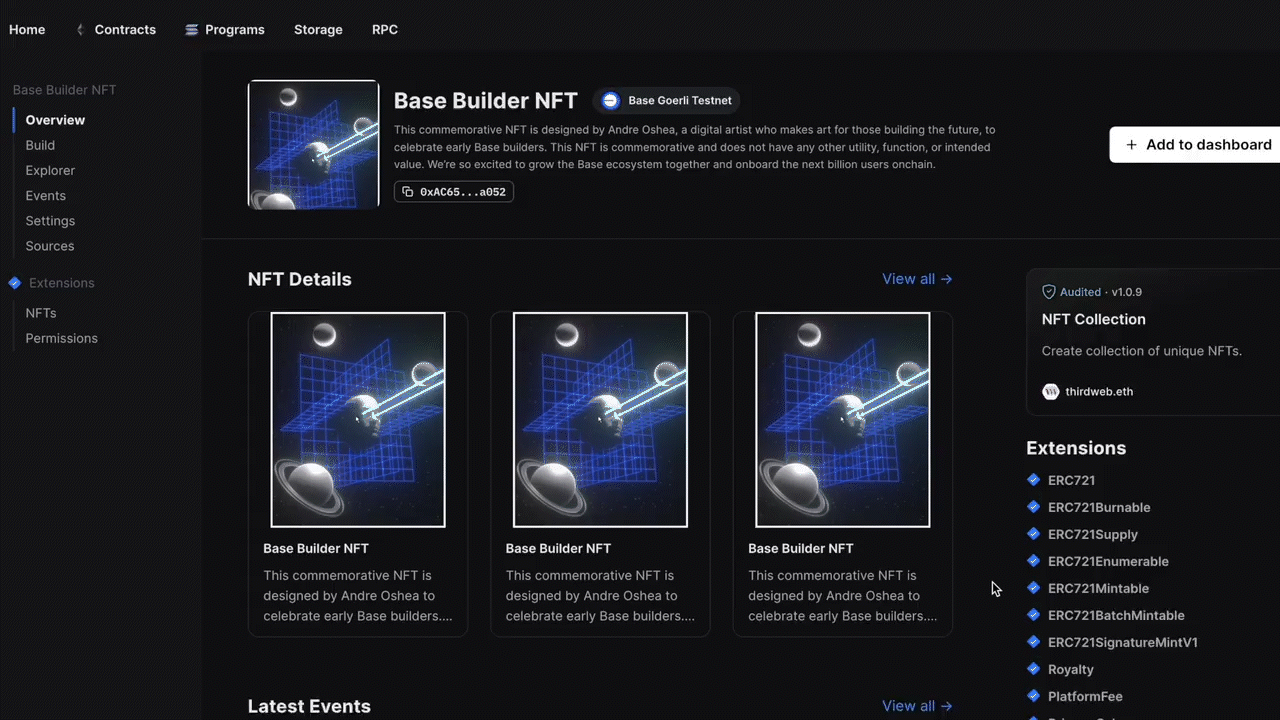Click the diamond icon next to ERC721Mintable
The width and height of the screenshot is (1280, 720).
click(x=1034, y=588)
